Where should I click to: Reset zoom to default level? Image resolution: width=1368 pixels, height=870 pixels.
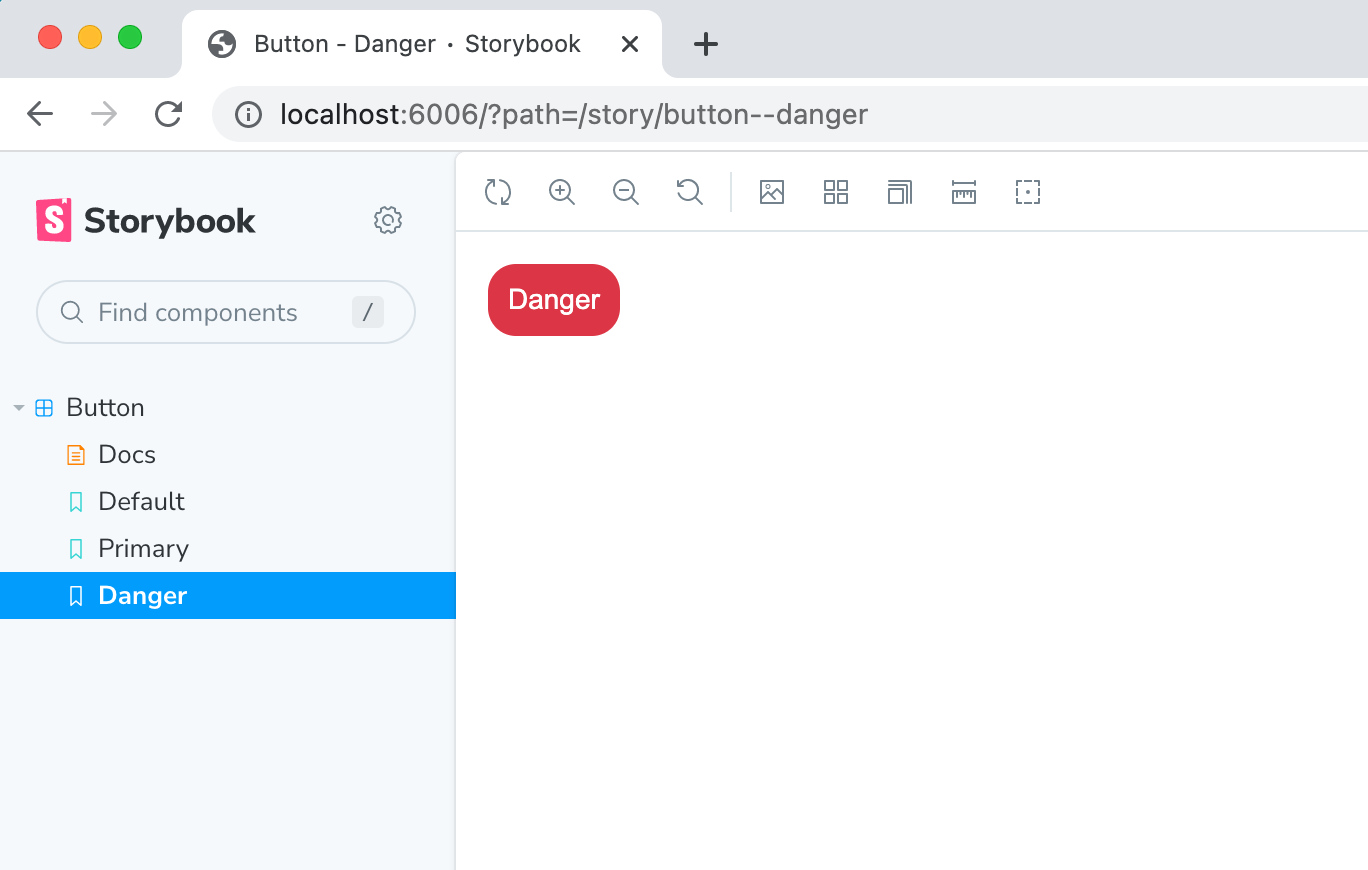[x=689, y=192]
